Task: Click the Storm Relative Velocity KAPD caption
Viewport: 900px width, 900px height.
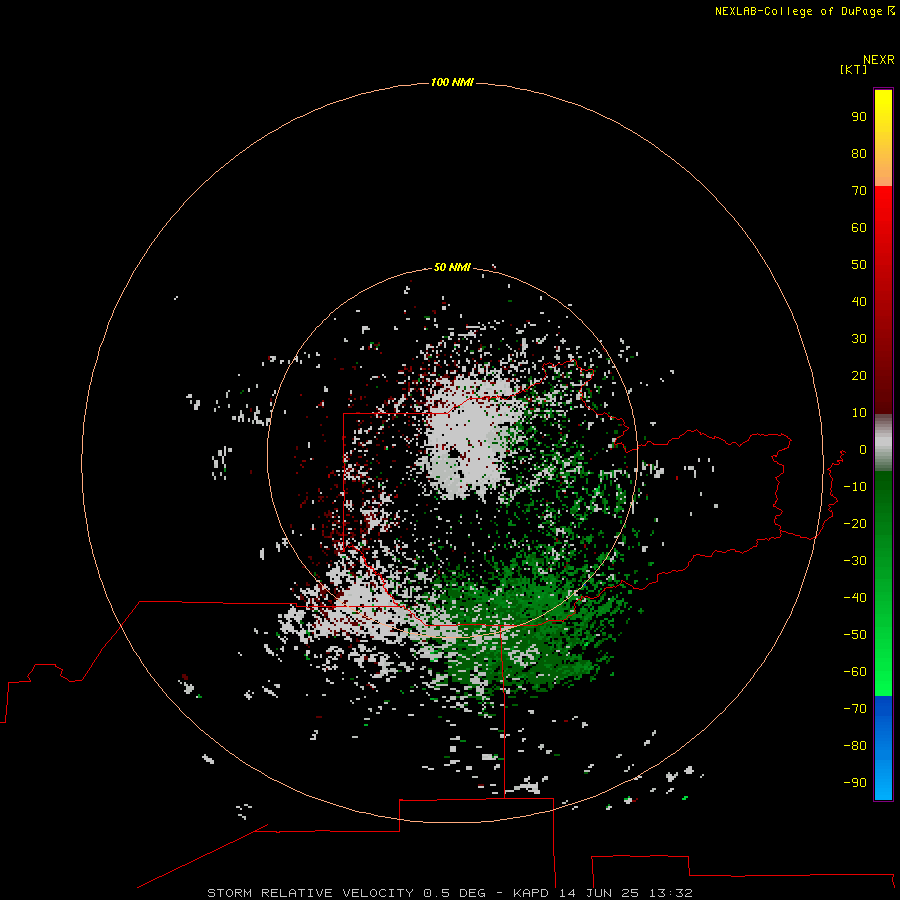Action: [449, 893]
